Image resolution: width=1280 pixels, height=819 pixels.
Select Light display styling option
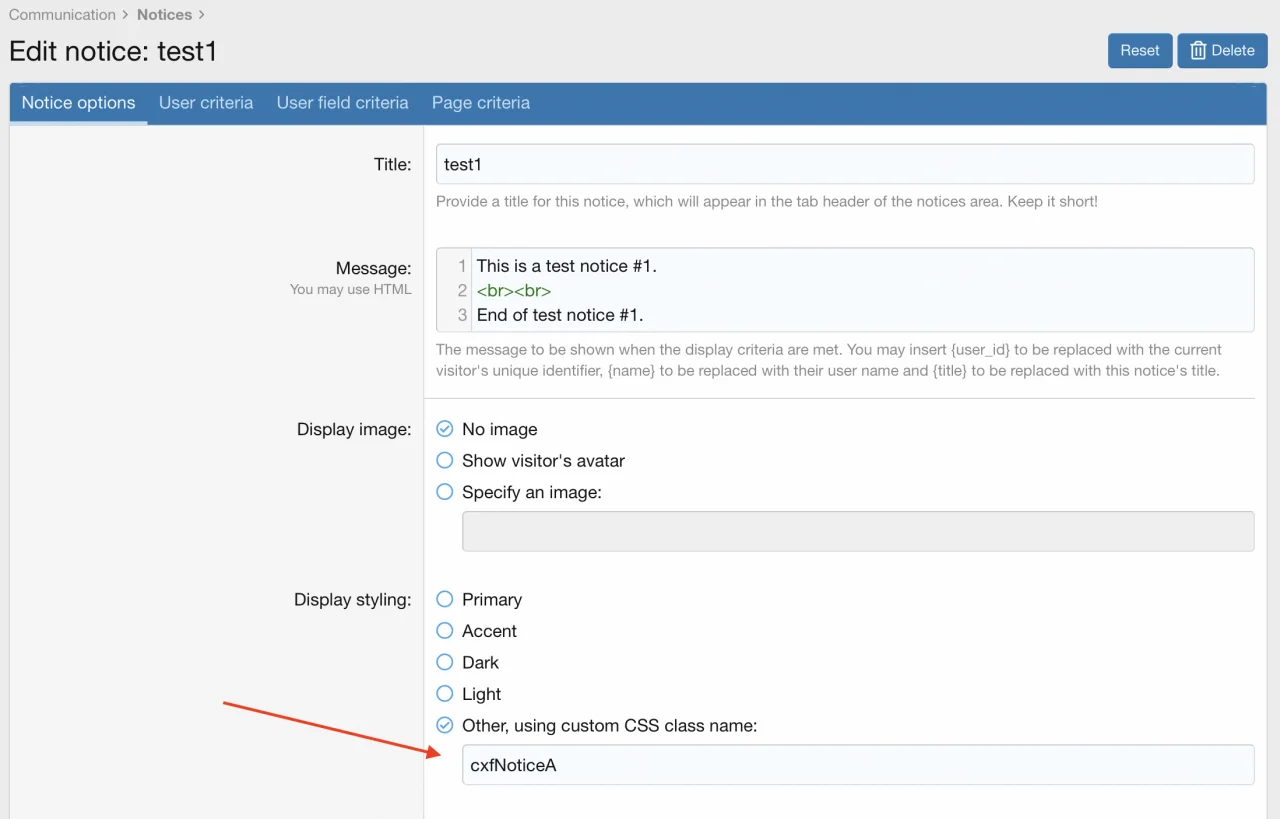point(445,694)
